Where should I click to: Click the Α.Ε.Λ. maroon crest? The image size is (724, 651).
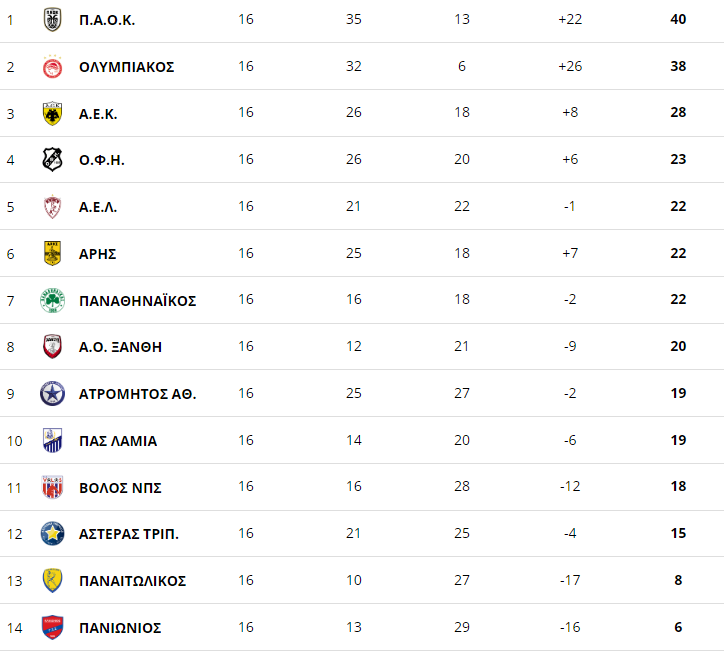click(x=52, y=207)
